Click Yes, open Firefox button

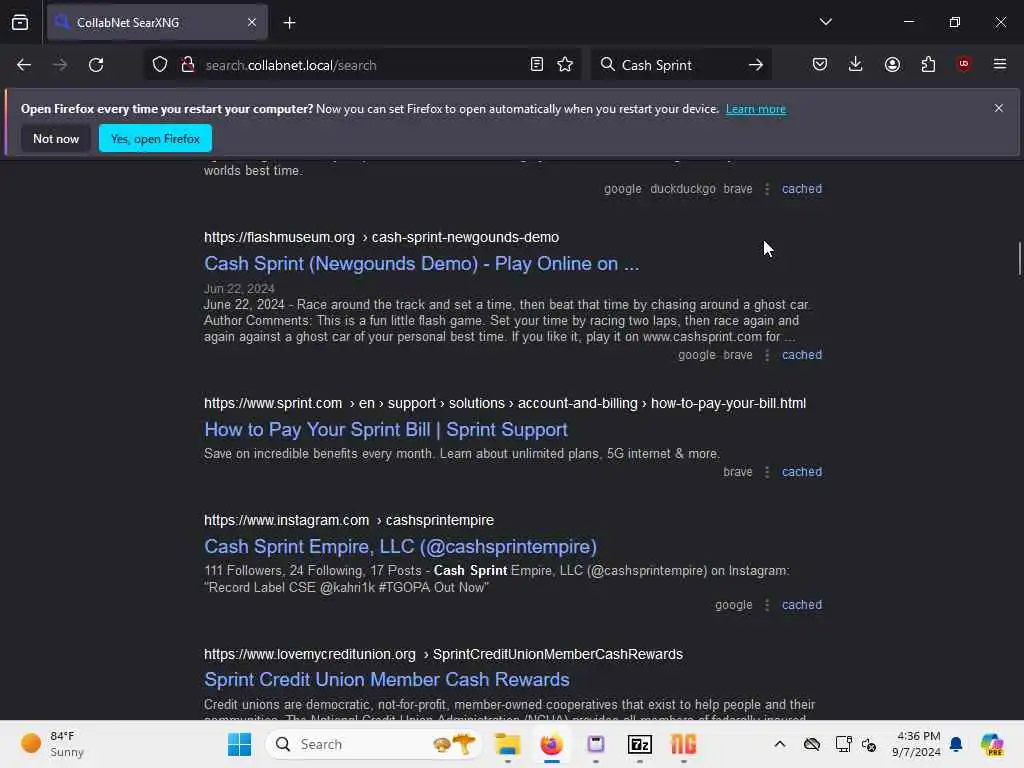coord(155,138)
